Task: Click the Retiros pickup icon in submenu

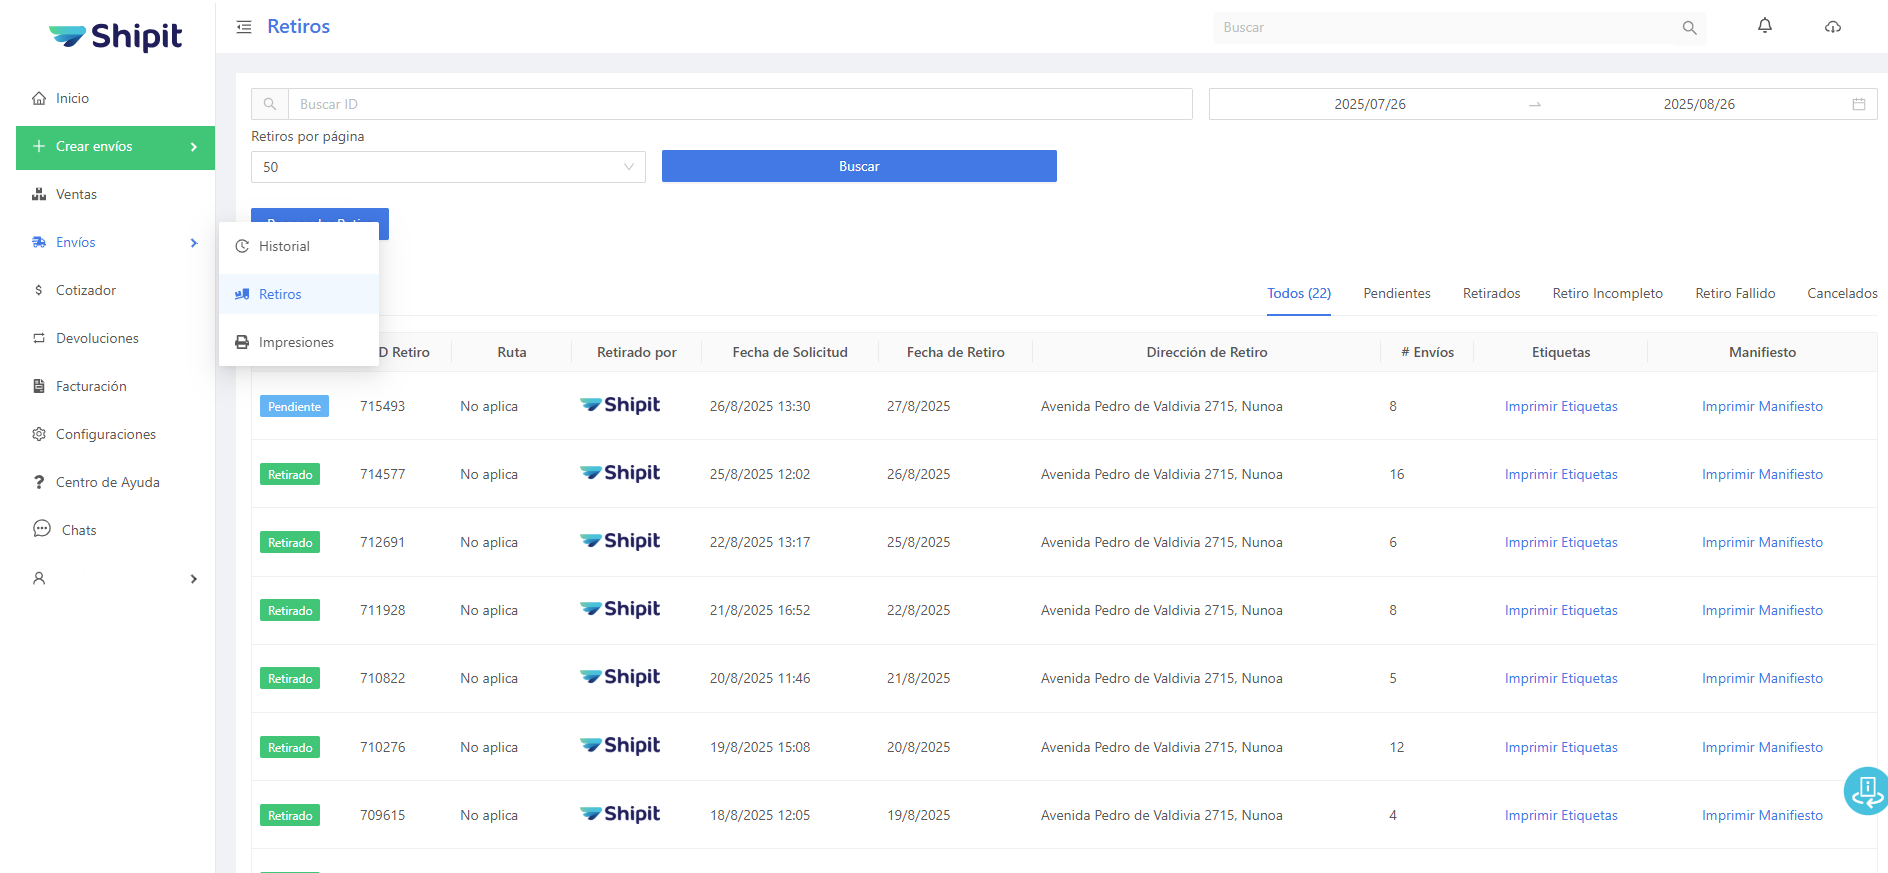Action: [x=242, y=294]
